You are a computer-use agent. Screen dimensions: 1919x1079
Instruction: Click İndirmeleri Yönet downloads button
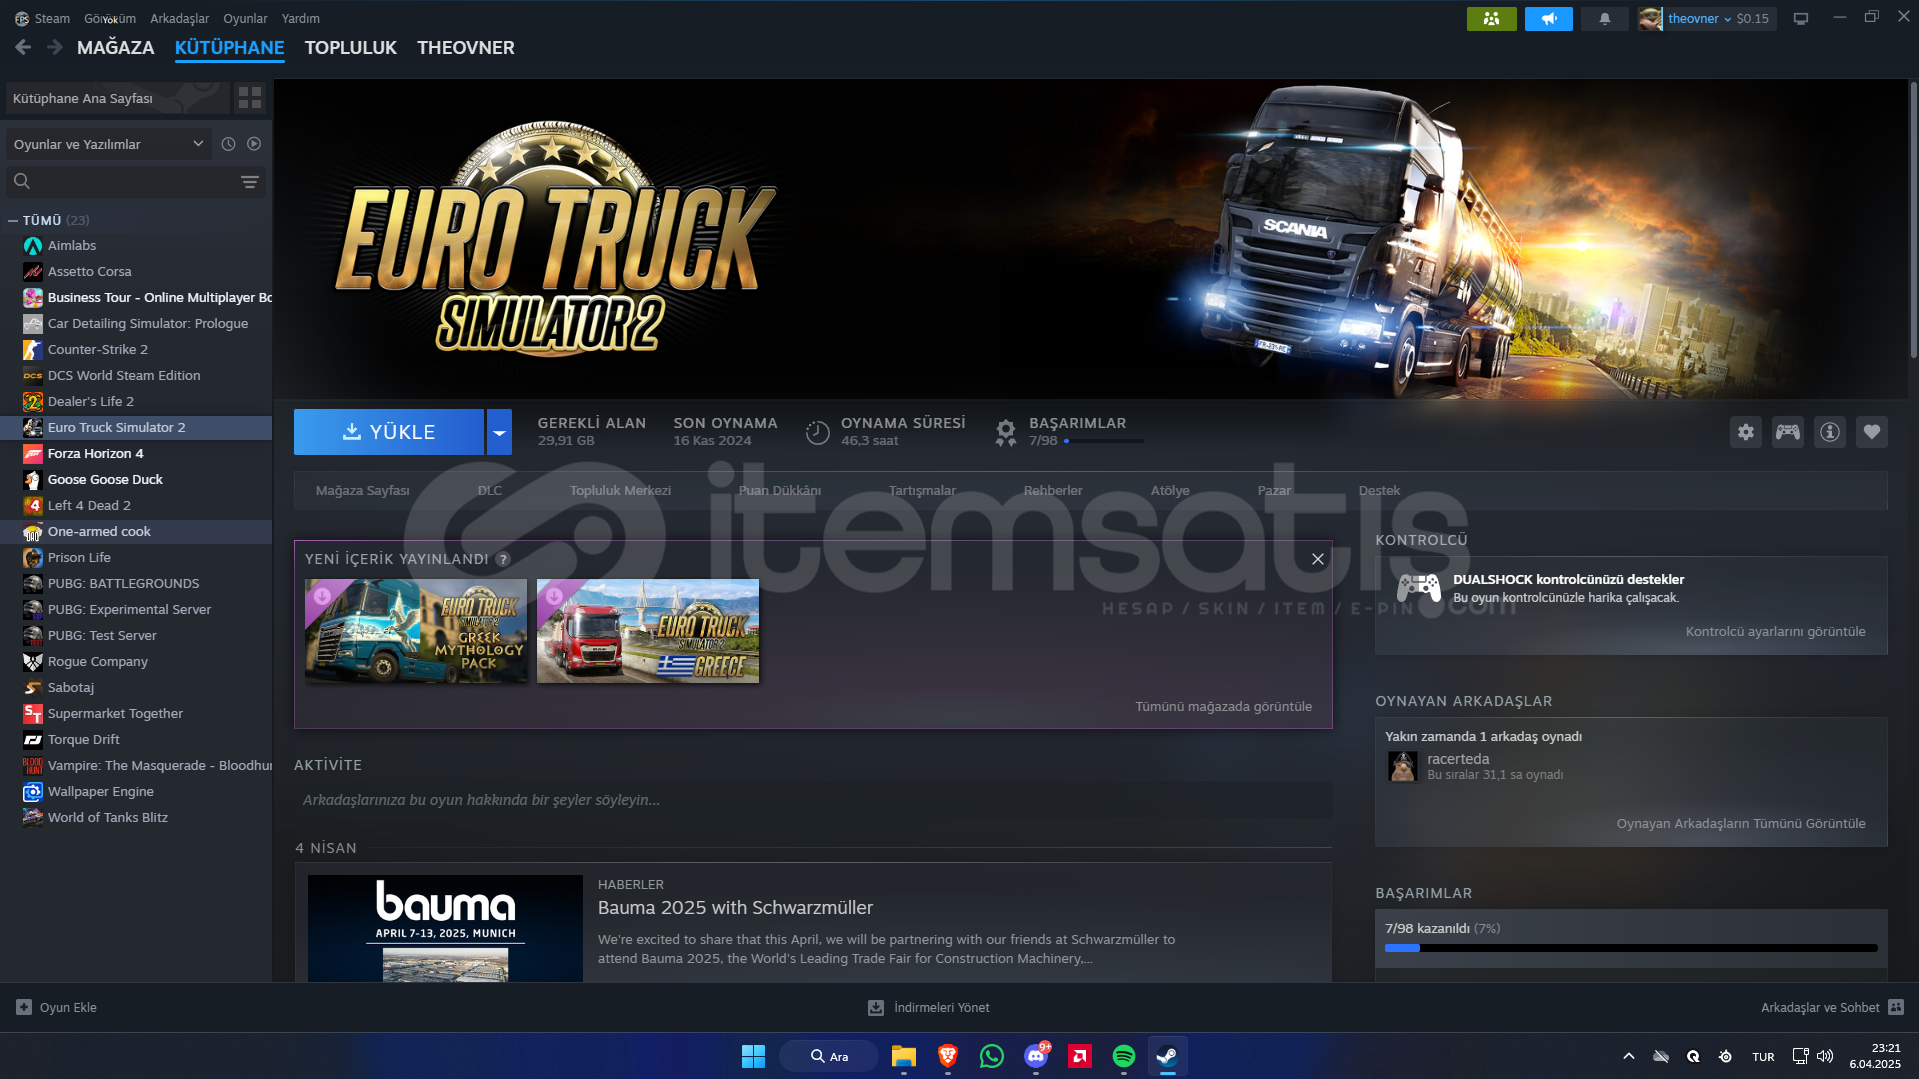coord(929,1007)
